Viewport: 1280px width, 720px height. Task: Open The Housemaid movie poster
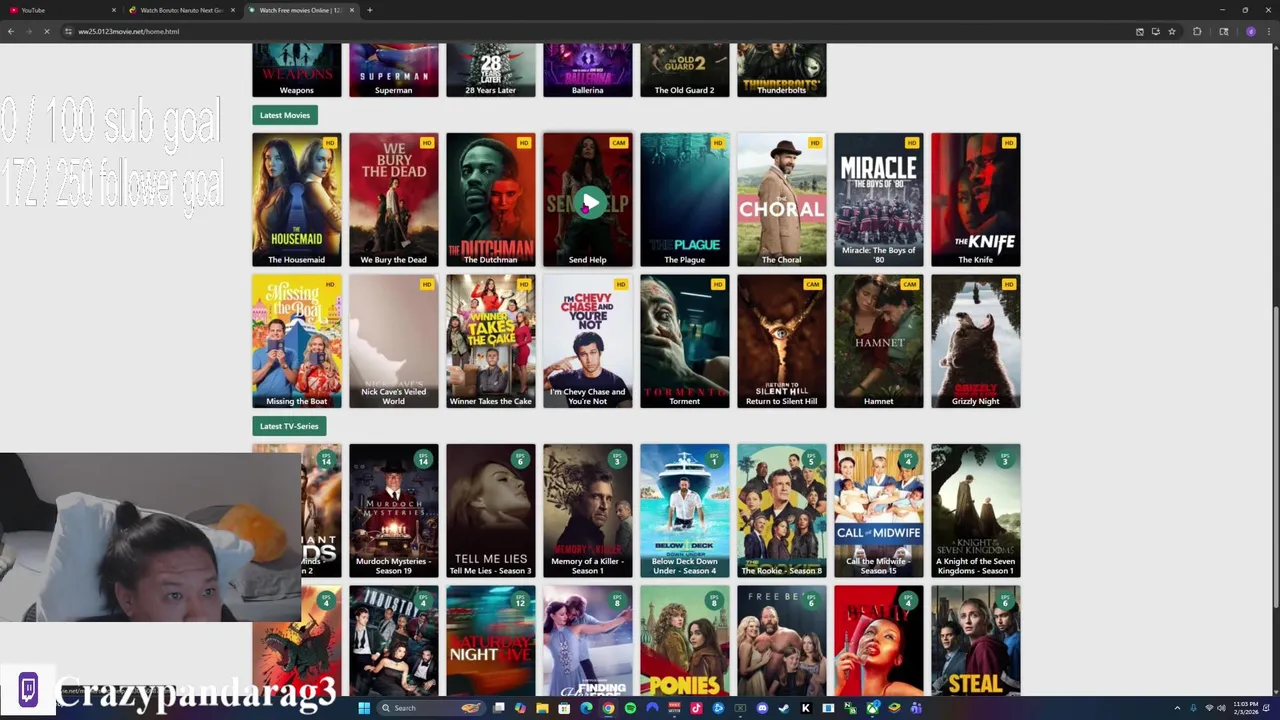[x=297, y=200]
